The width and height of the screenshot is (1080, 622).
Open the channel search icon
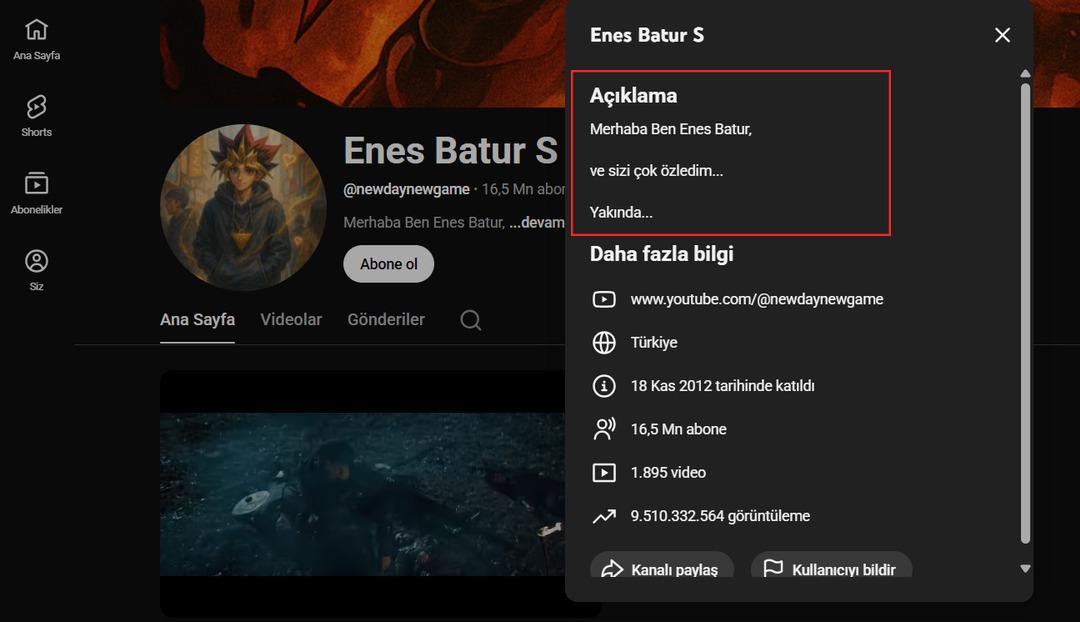470,320
